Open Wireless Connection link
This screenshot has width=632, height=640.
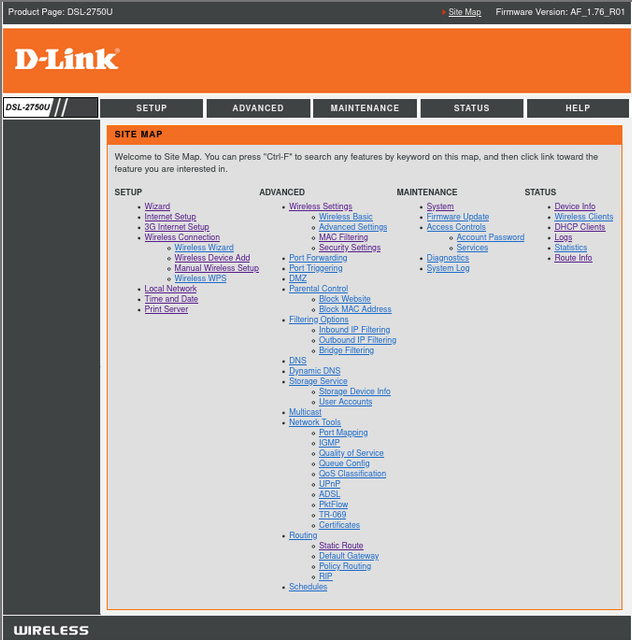click(x=182, y=237)
